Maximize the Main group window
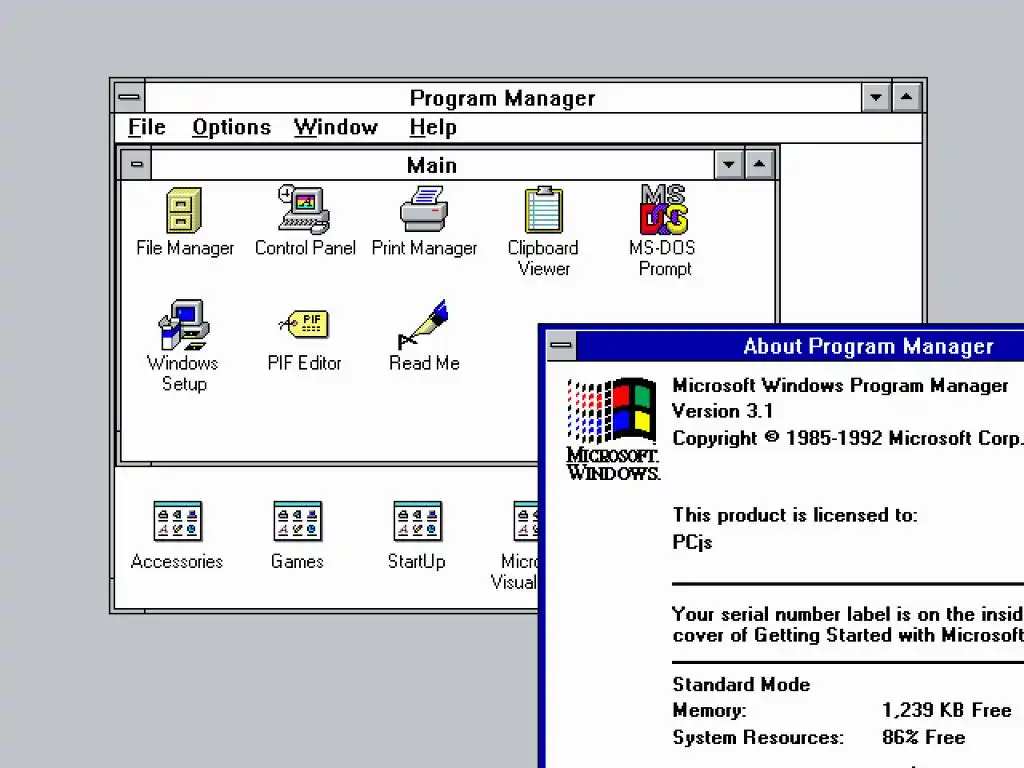The height and width of the screenshot is (768, 1024). point(759,164)
